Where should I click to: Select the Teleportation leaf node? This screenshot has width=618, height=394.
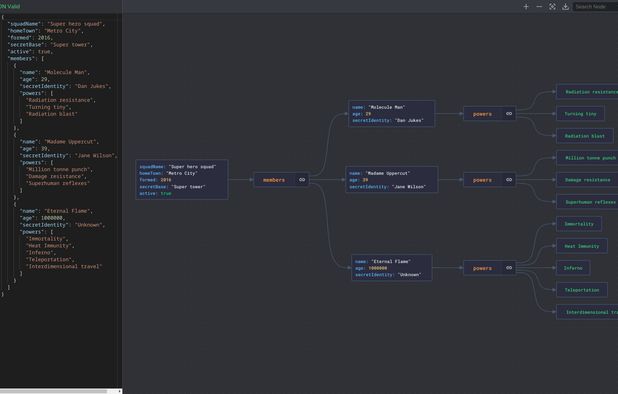pos(582,290)
